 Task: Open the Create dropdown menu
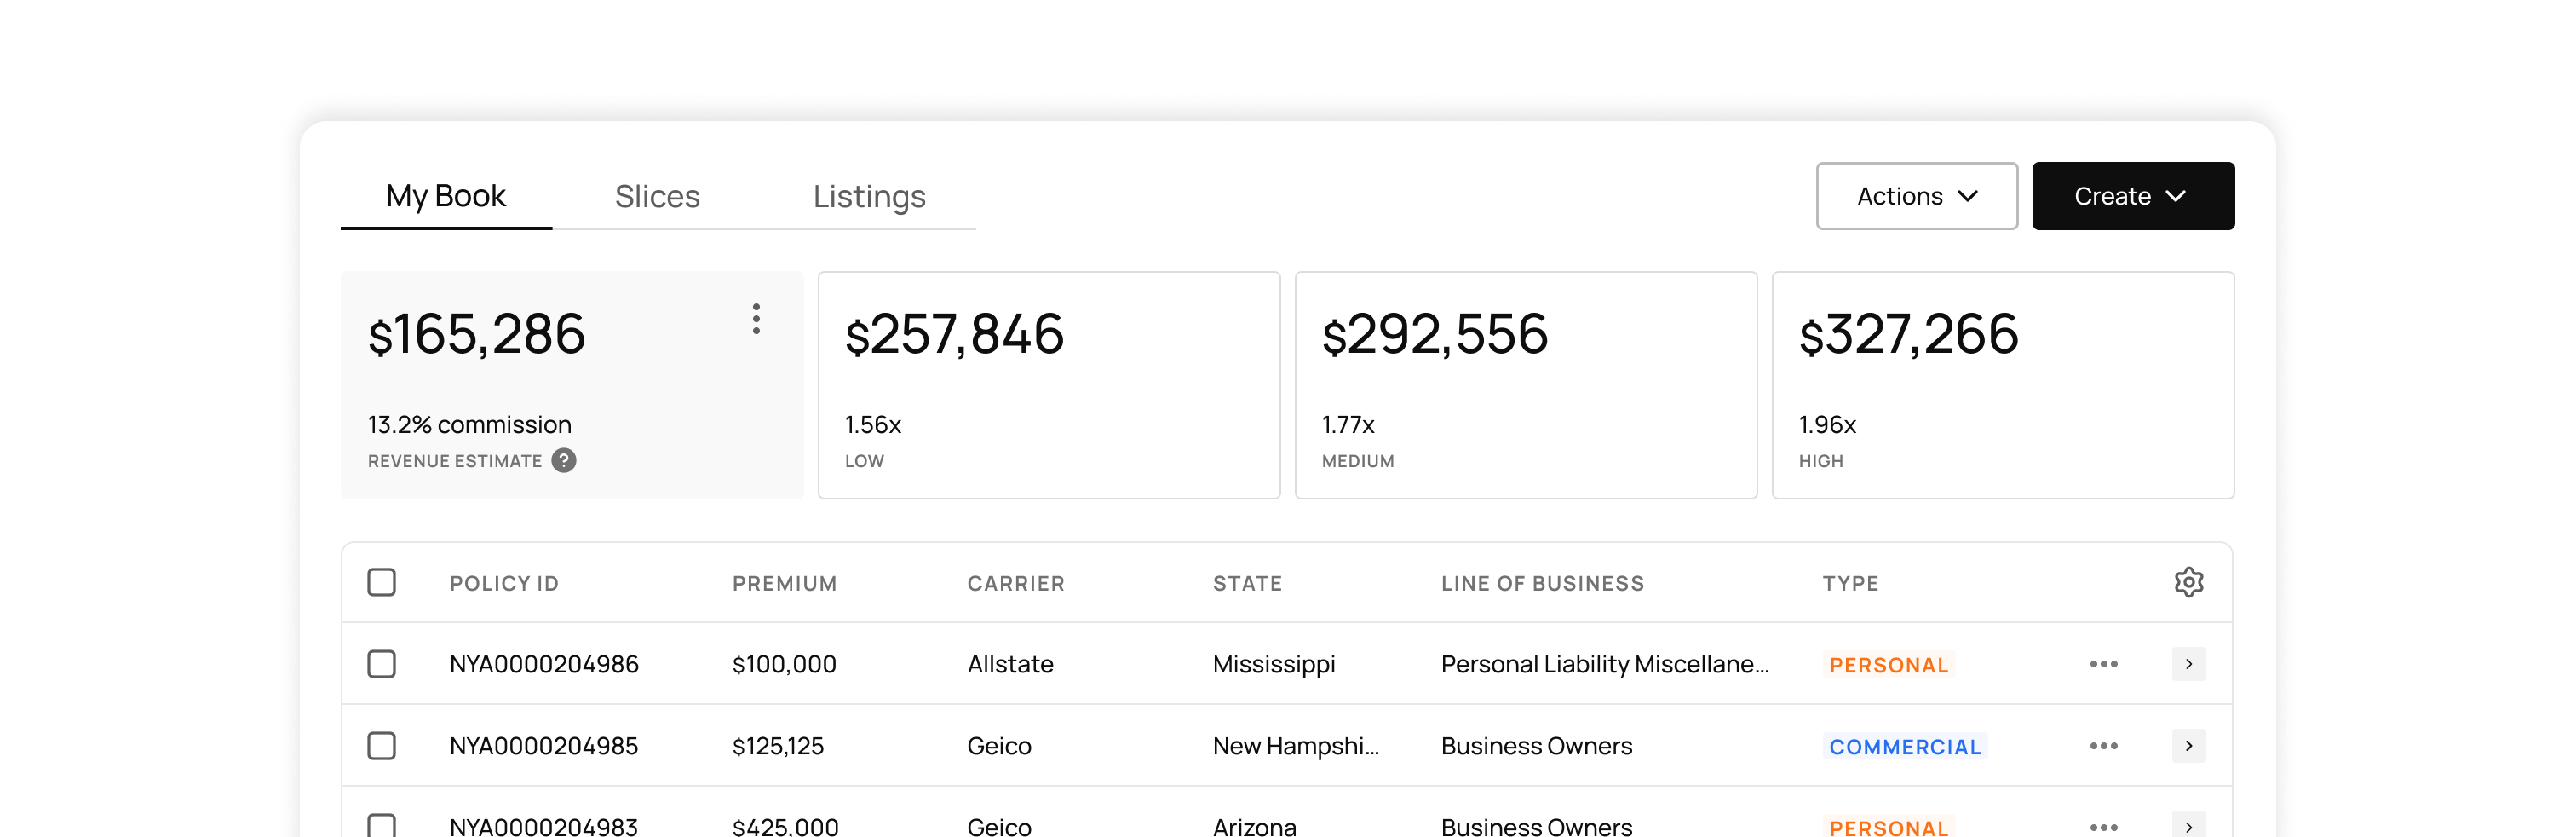coord(2132,196)
